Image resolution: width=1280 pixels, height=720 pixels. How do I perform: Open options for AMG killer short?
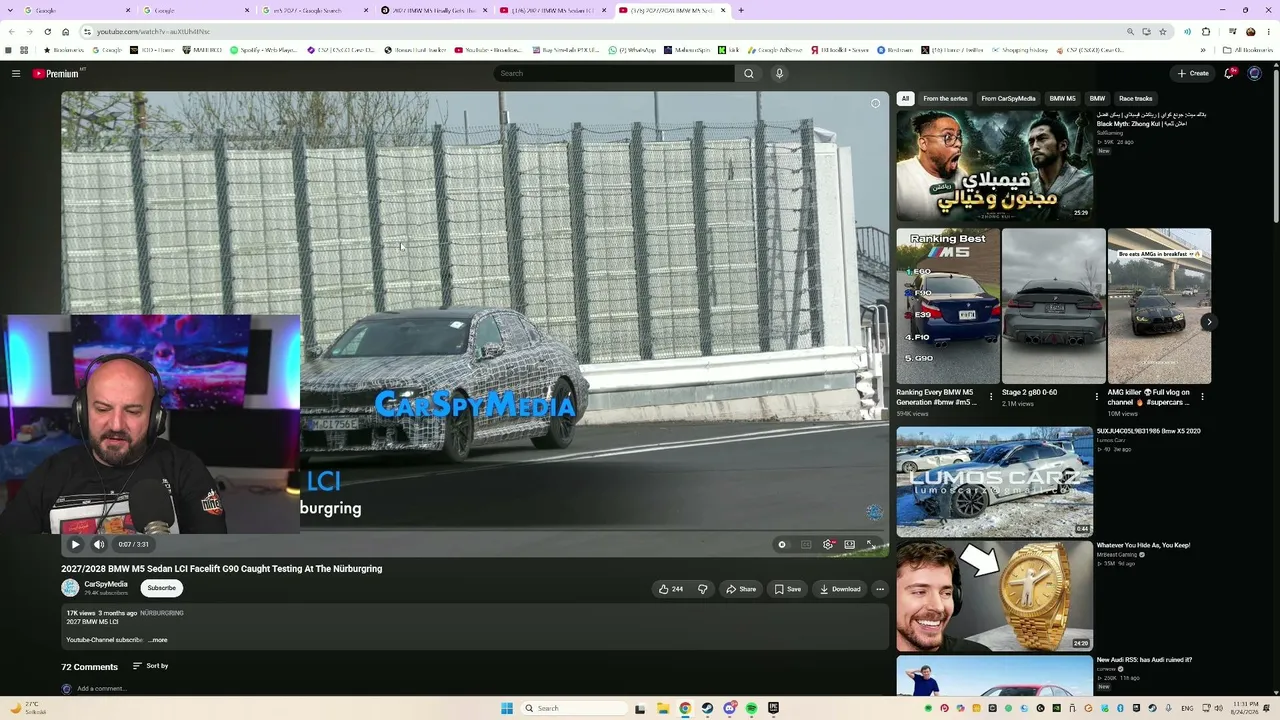(x=1202, y=397)
